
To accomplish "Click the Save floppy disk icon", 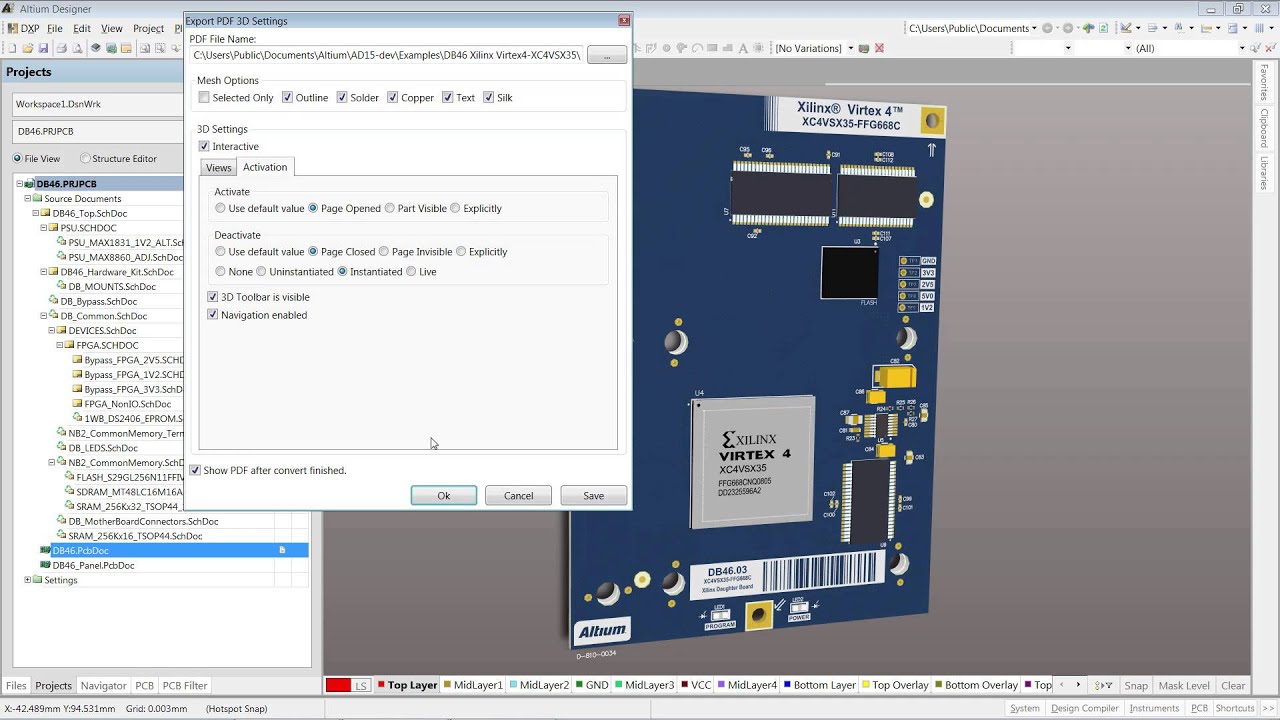I will click(43, 48).
